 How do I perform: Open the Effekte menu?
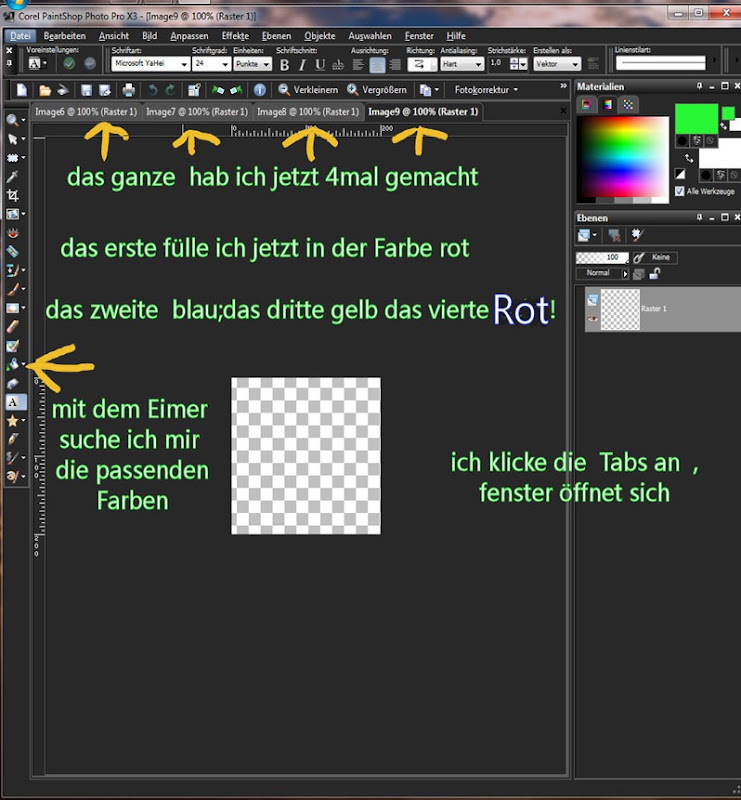[235, 36]
